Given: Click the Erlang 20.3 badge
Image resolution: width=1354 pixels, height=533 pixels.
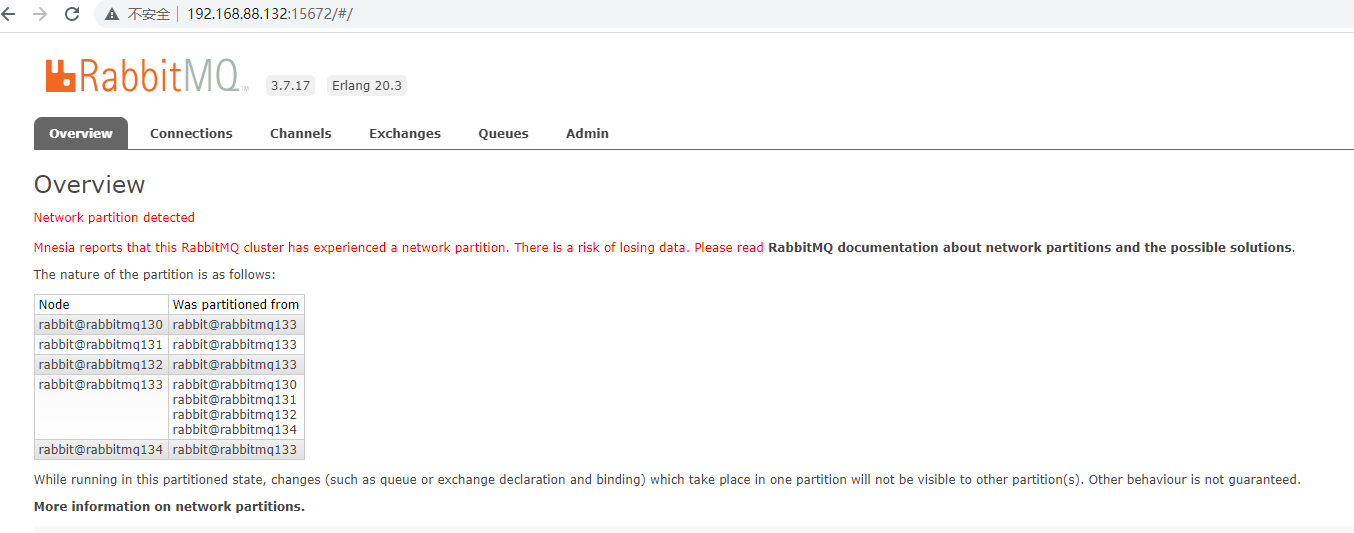Looking at the screenshot, I should tap(367, 86).
